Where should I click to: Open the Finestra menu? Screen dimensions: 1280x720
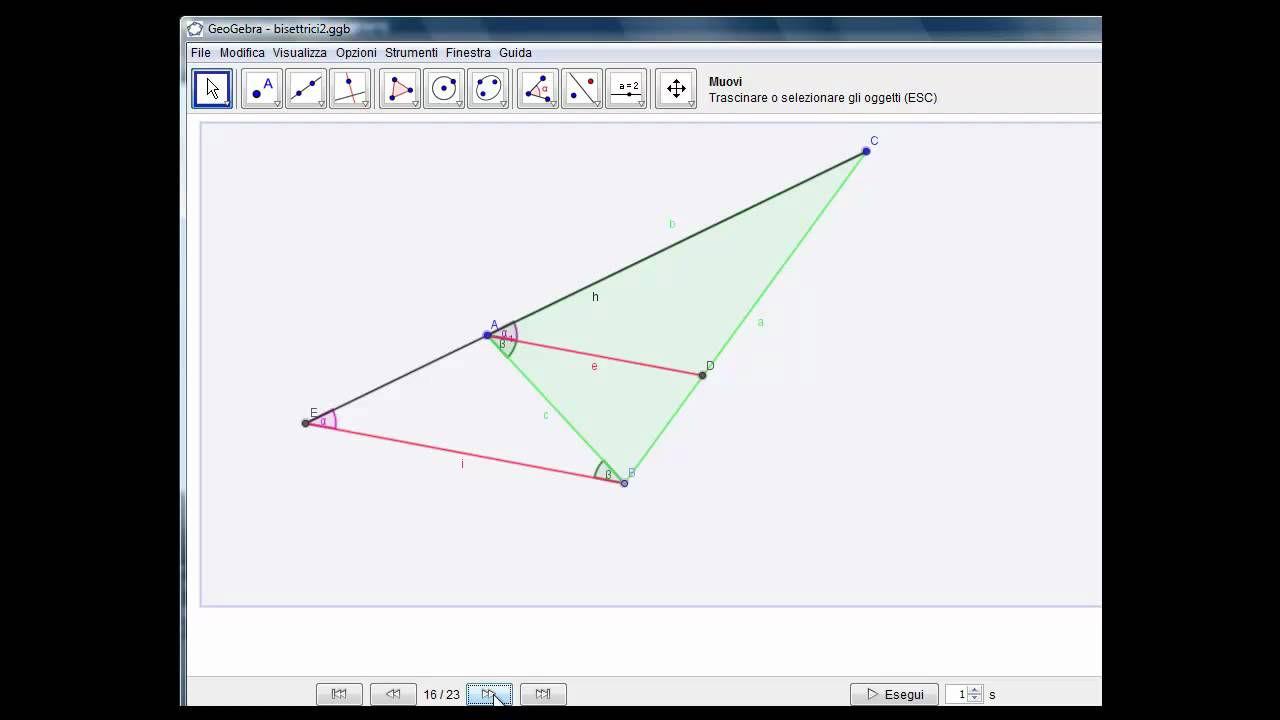click(468, 53)
